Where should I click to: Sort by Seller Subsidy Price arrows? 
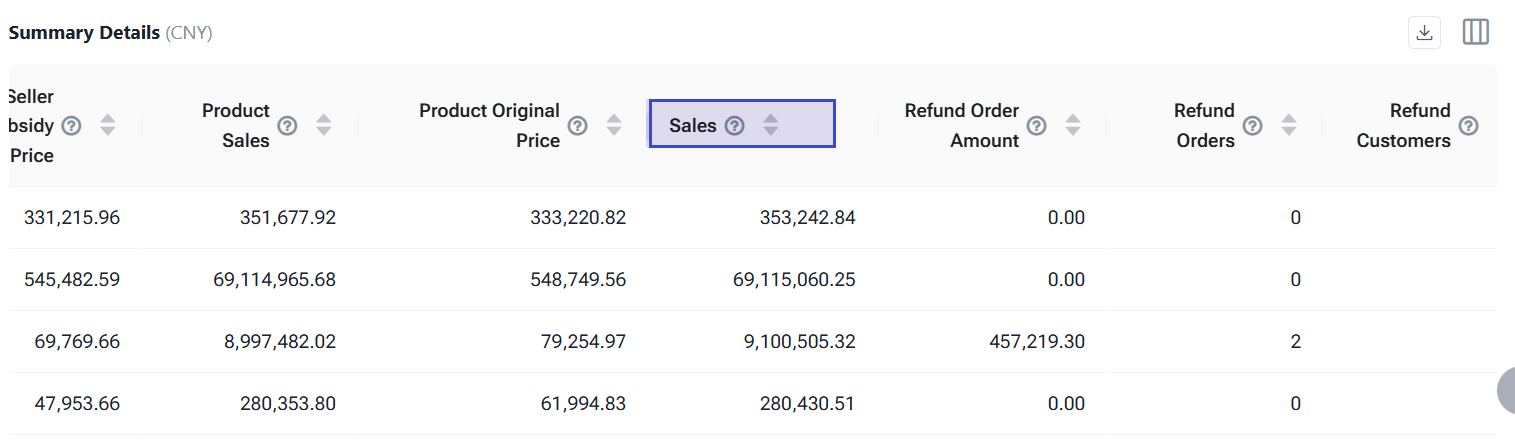pos(108,125)
